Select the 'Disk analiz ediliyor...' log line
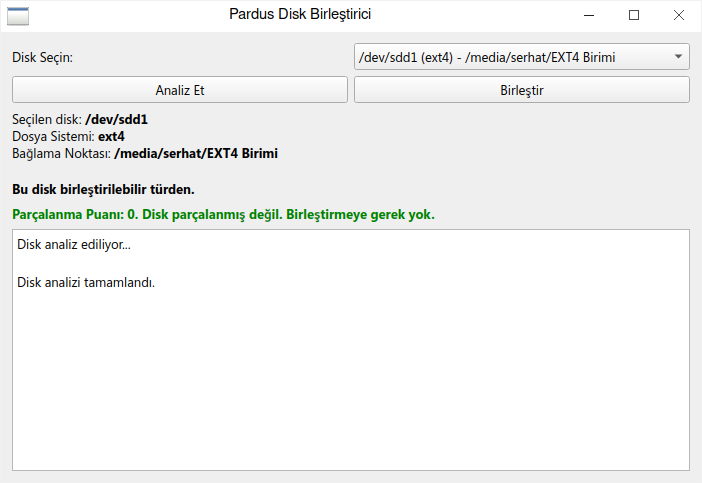 click(x=74, y=244)
